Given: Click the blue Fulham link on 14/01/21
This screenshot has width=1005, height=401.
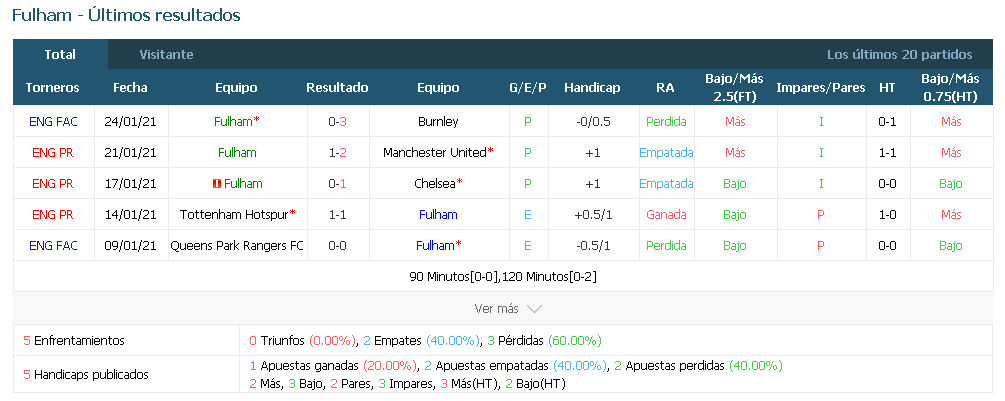Looking at the screenshot, I should [438, 214].
